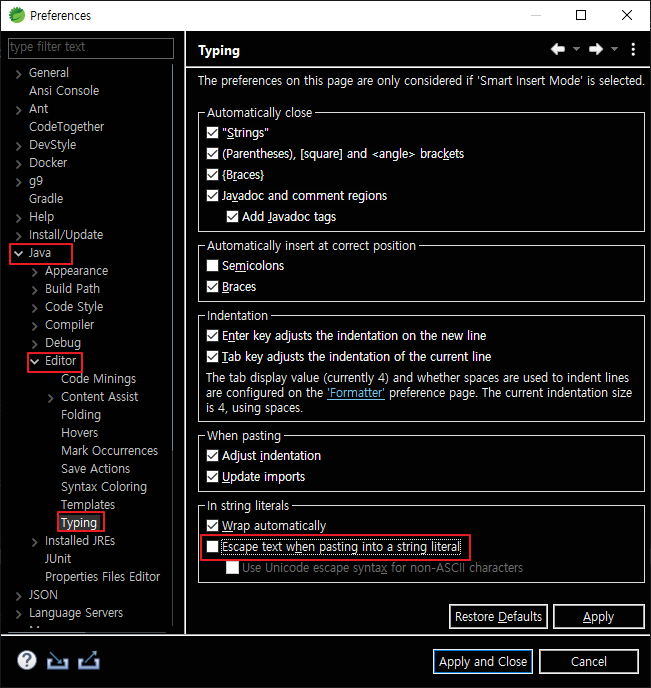Toggle Braces insert at correct position checkbox
The image size is (651, 688).
212,287
